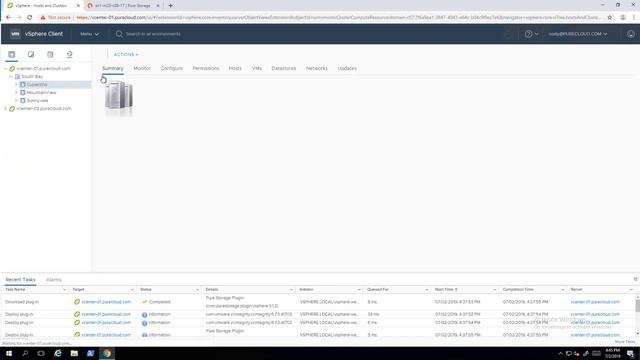Click the taskbar clock

click(x=612, y=353)
